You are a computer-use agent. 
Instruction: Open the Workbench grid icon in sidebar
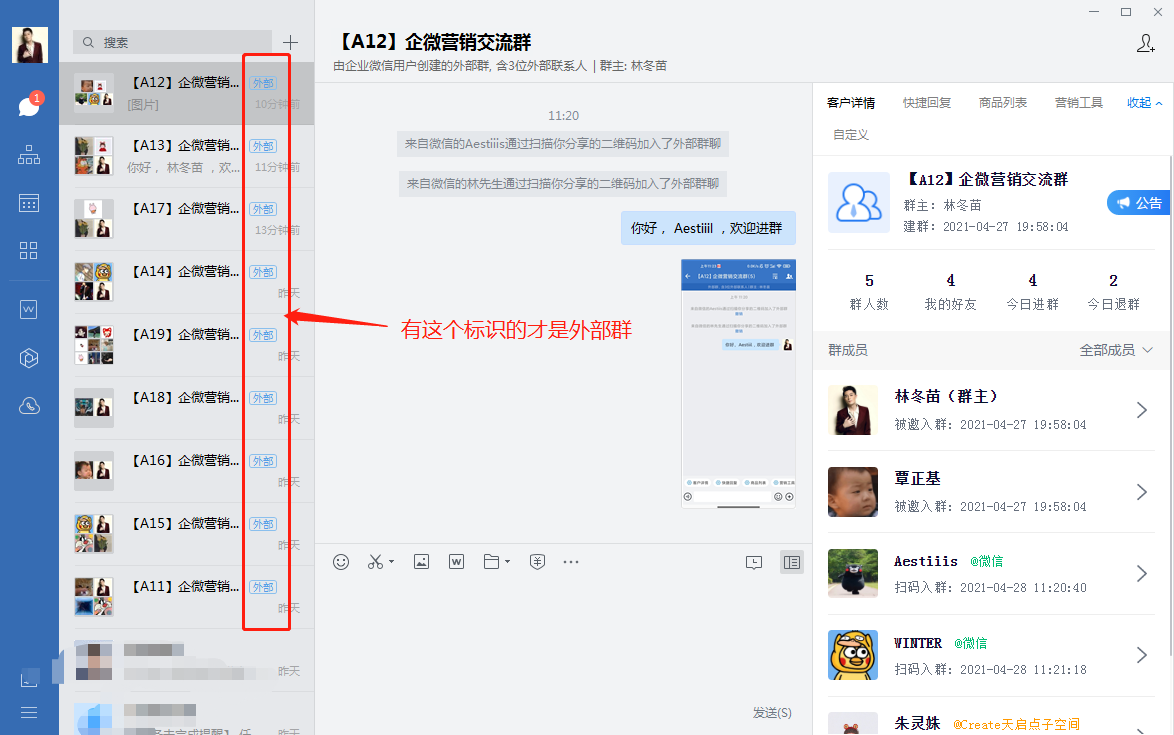pyautogui.click(x=28, y=251)
